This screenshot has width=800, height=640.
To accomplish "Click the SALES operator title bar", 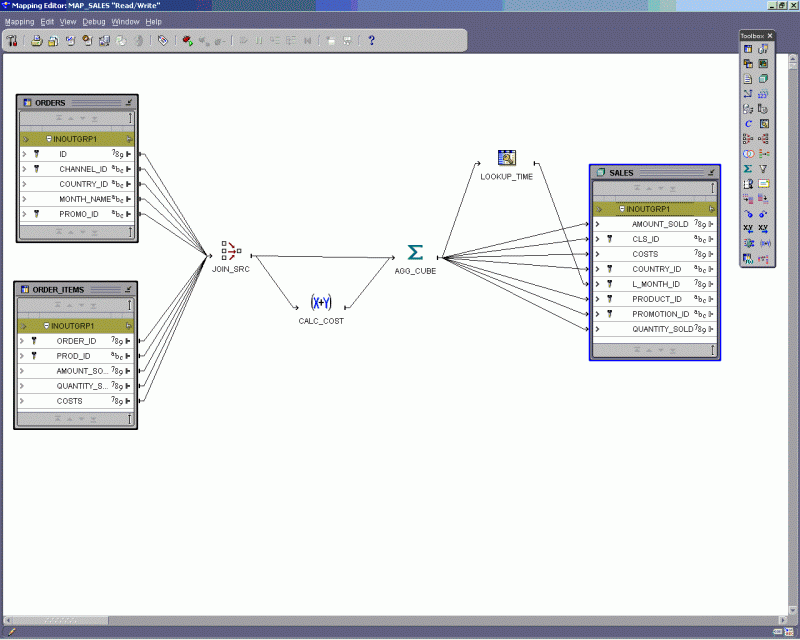I will click(x=655, y=173).
